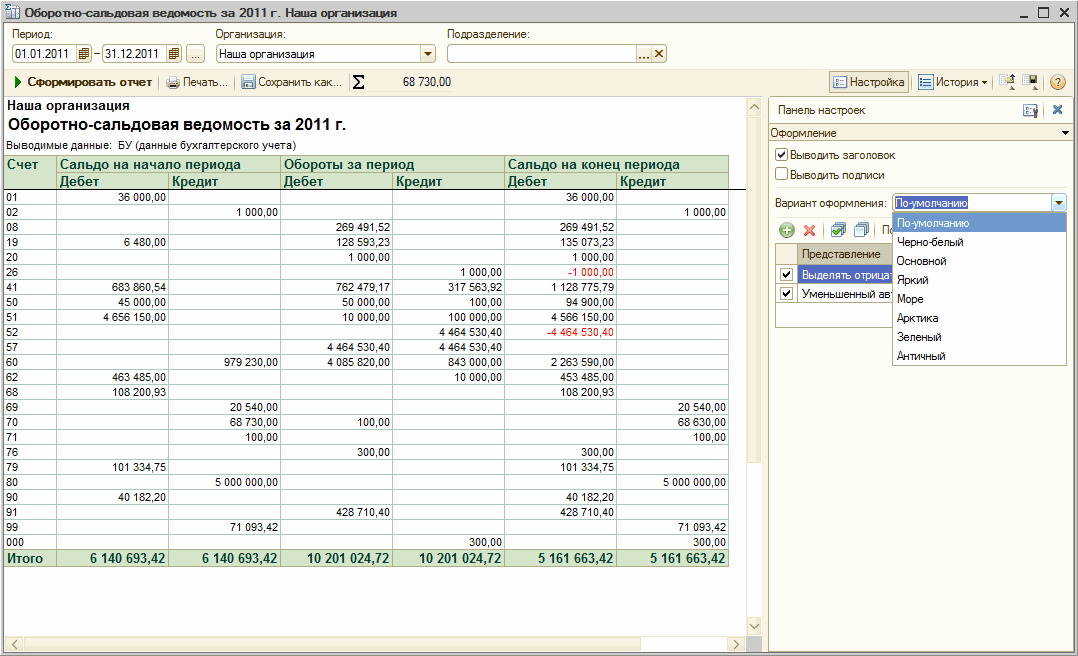Click the green add formatting rule icon
Image resolution: width=1078 pixels, height=656 pixels.
pos(787,230)
